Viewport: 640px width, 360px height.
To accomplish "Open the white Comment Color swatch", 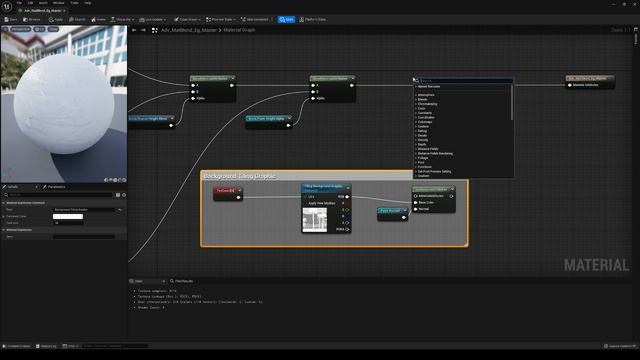I will point(68,216).
